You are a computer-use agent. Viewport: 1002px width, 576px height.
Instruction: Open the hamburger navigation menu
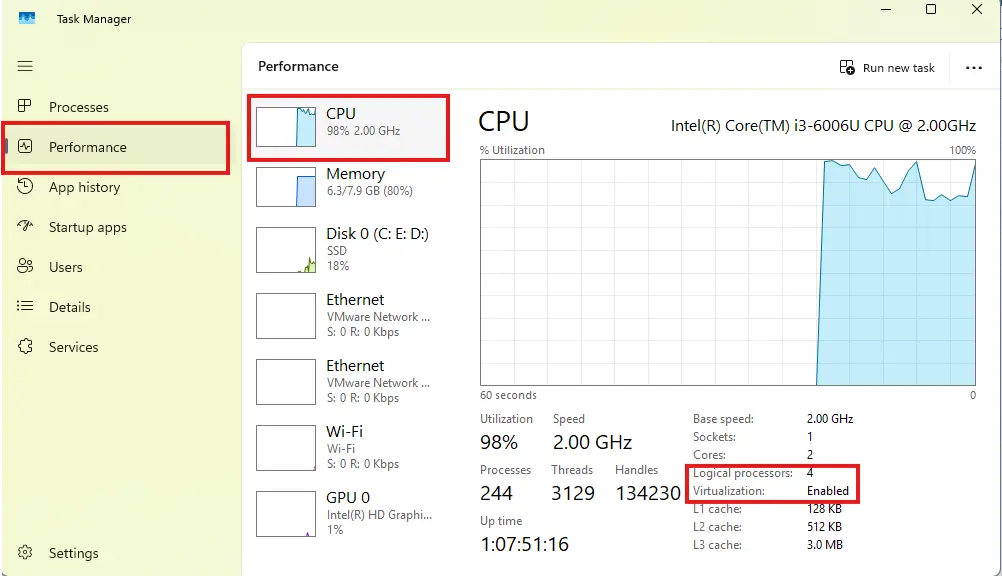pos(25,66)
